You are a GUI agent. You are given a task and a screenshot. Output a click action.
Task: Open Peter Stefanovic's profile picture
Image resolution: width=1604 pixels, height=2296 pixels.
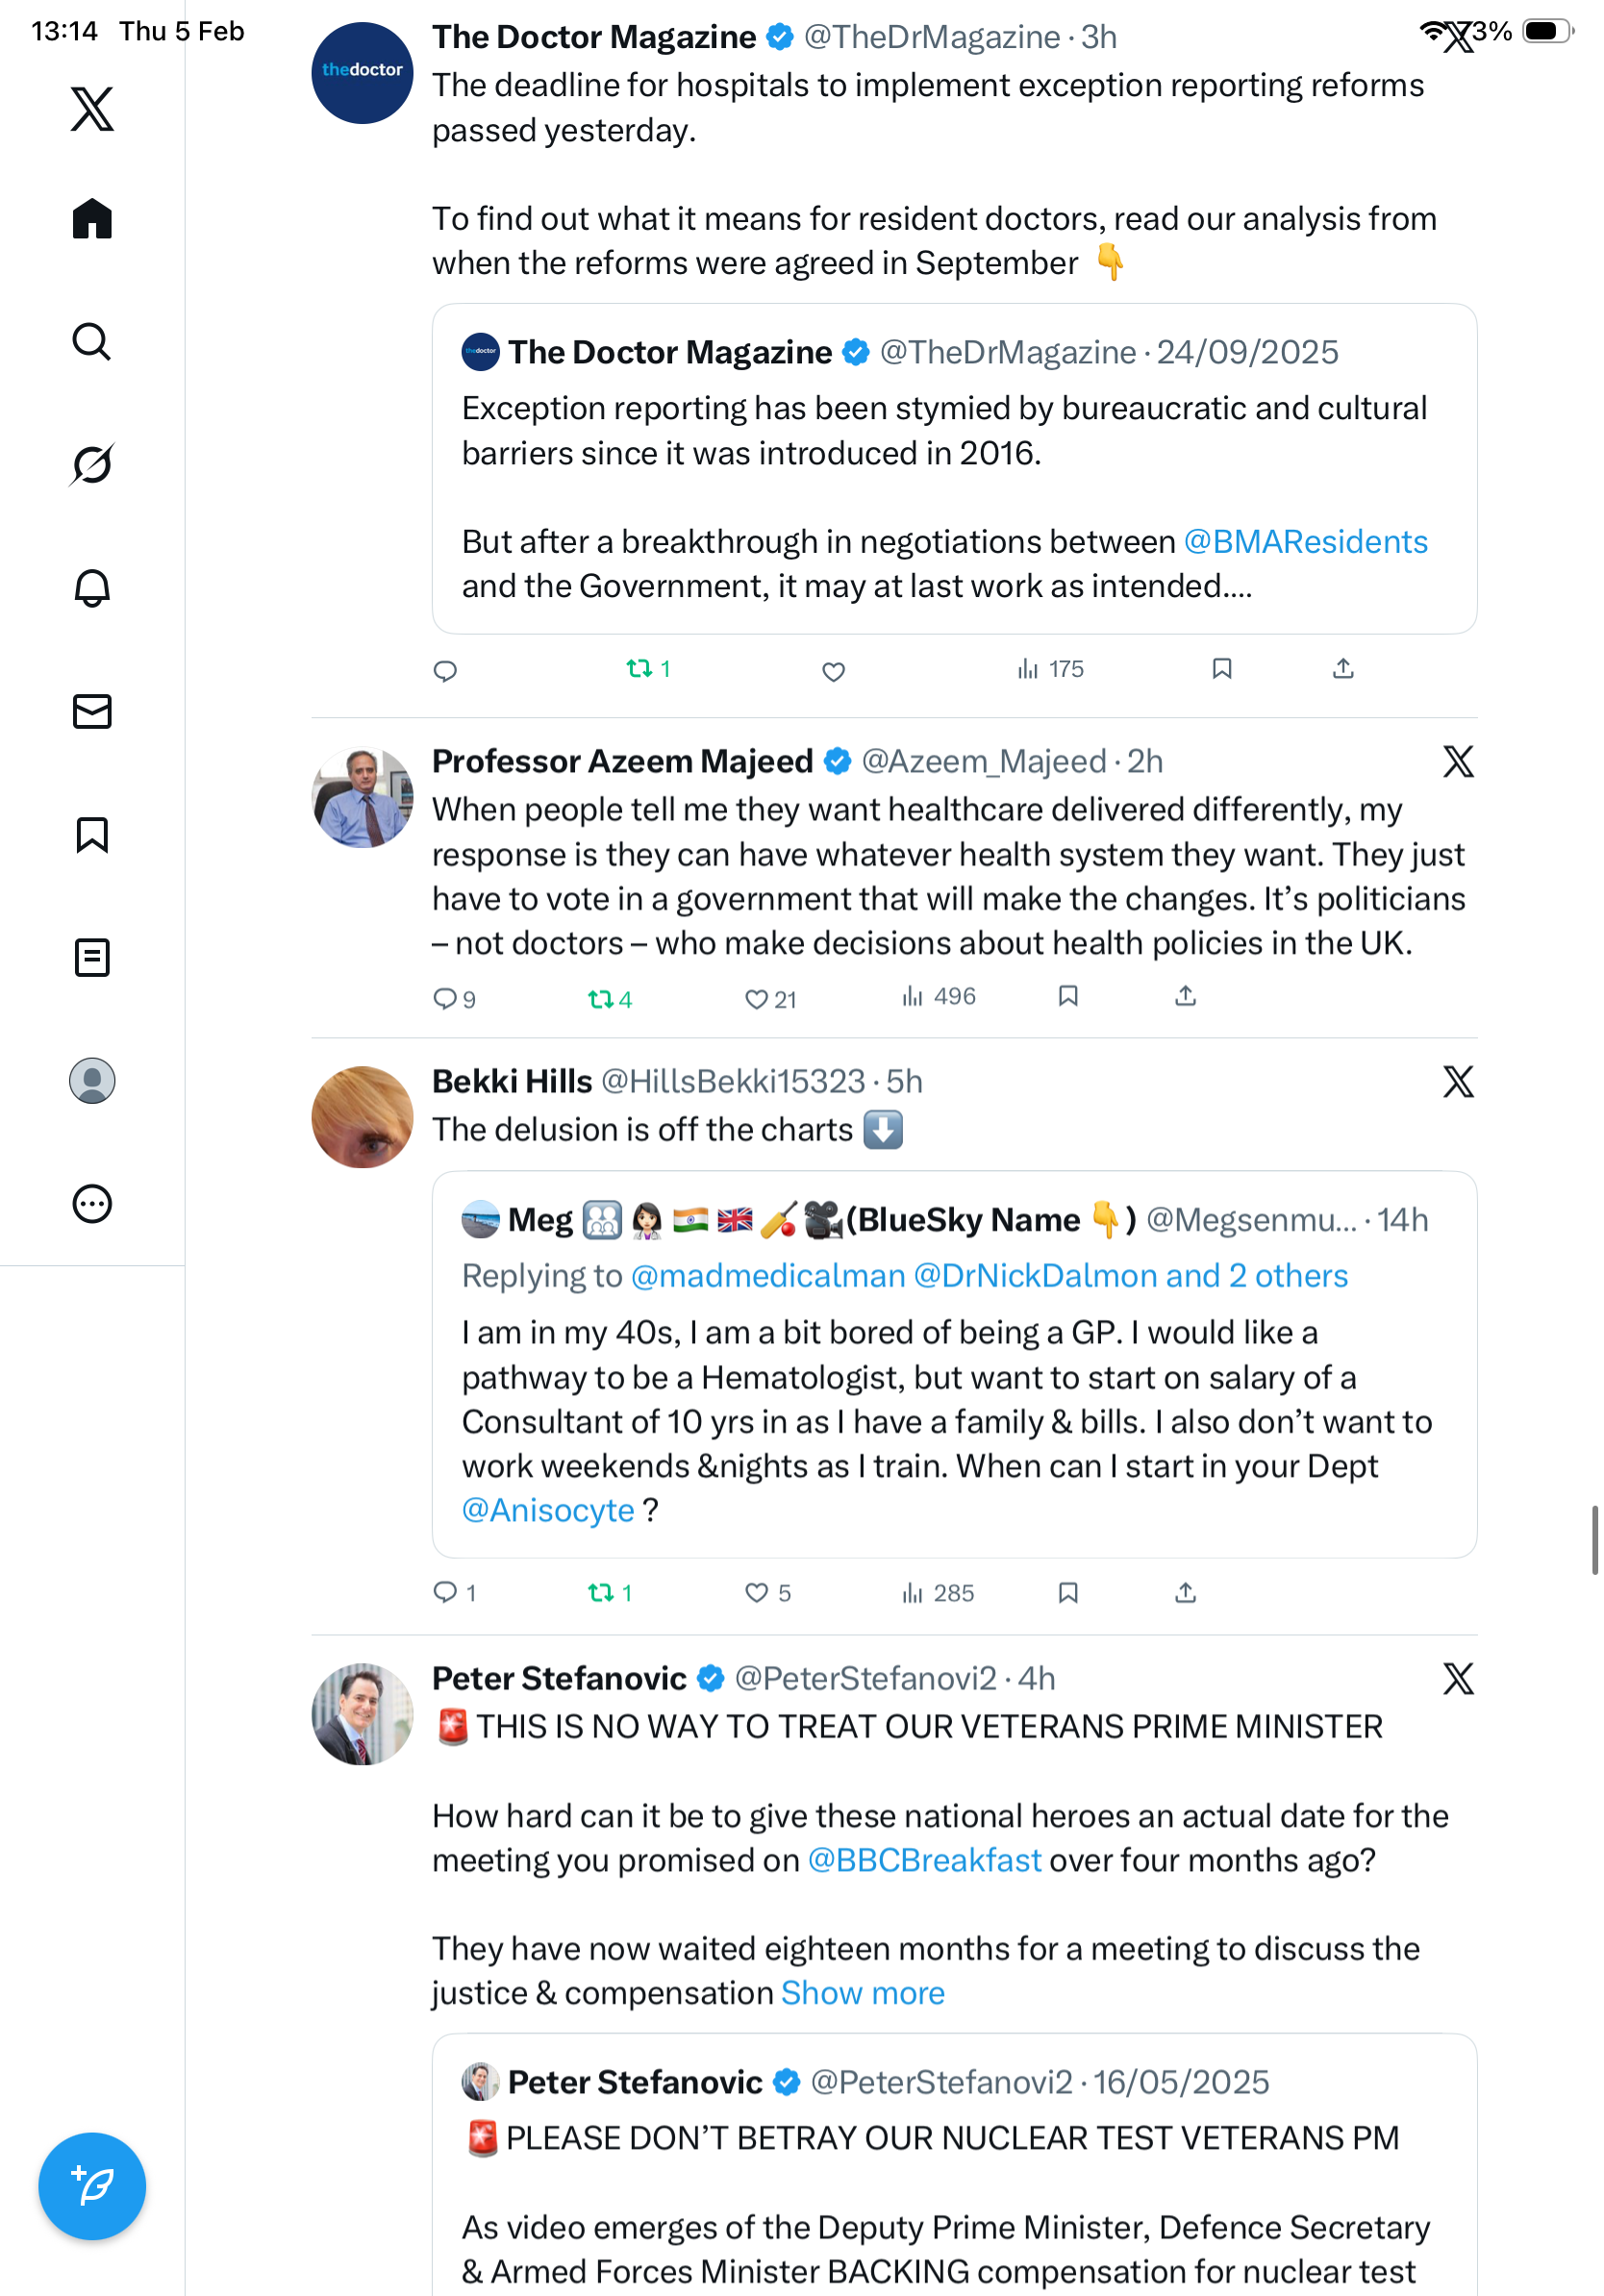362,1714
